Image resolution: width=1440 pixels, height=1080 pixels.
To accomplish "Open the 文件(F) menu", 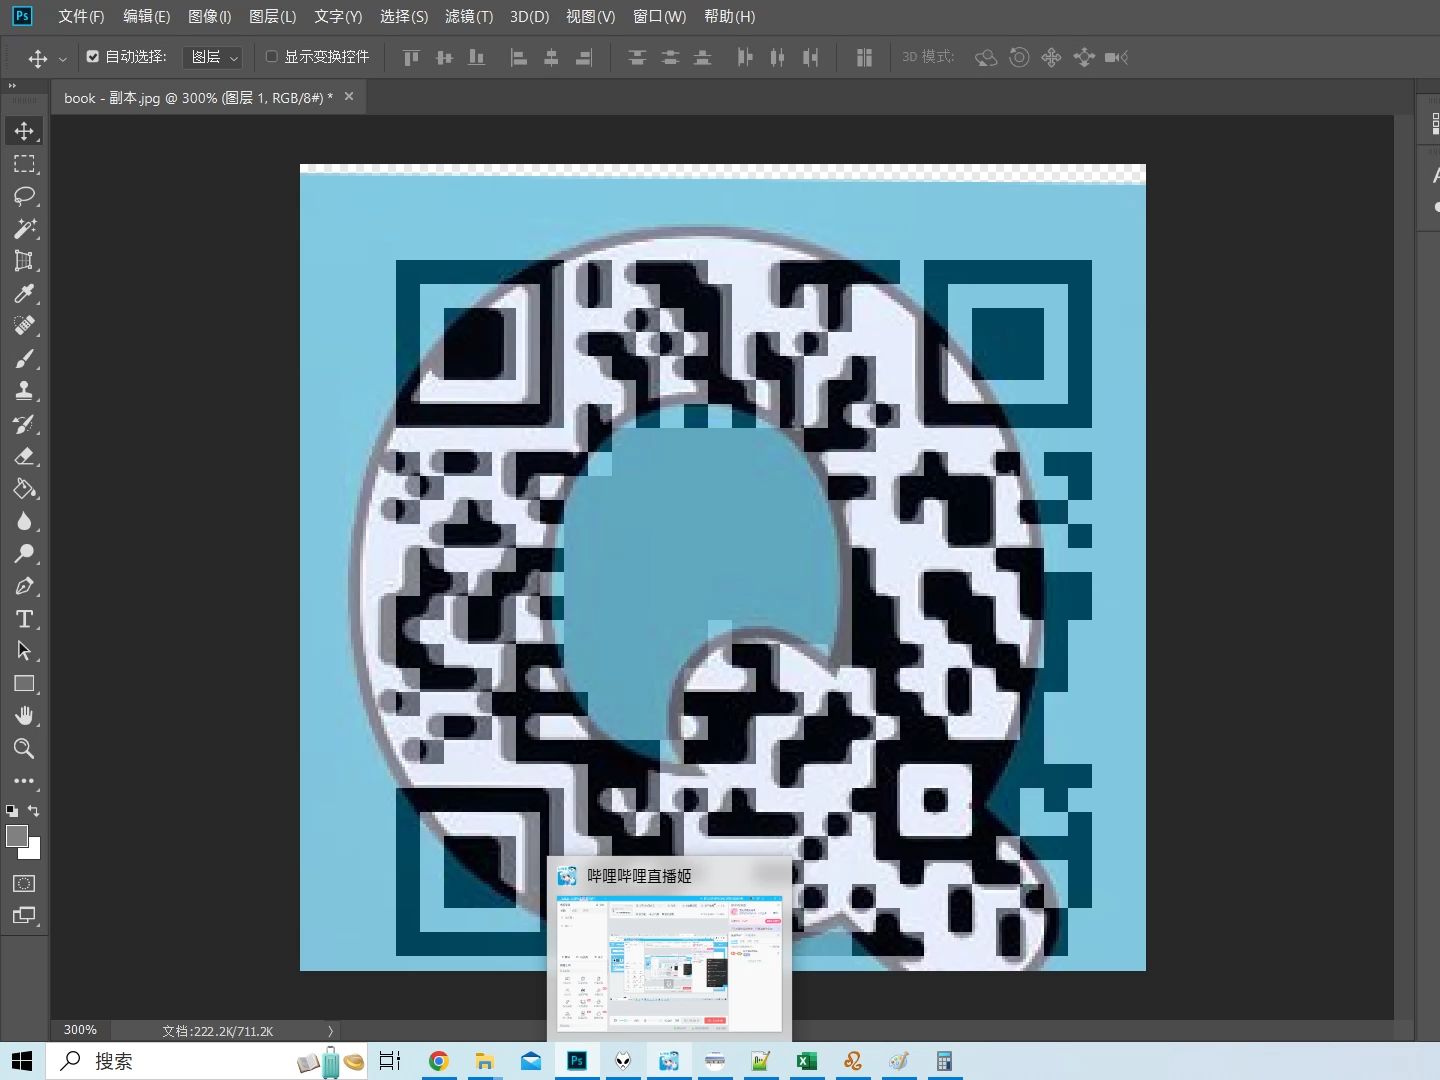I will coord(81,17).
